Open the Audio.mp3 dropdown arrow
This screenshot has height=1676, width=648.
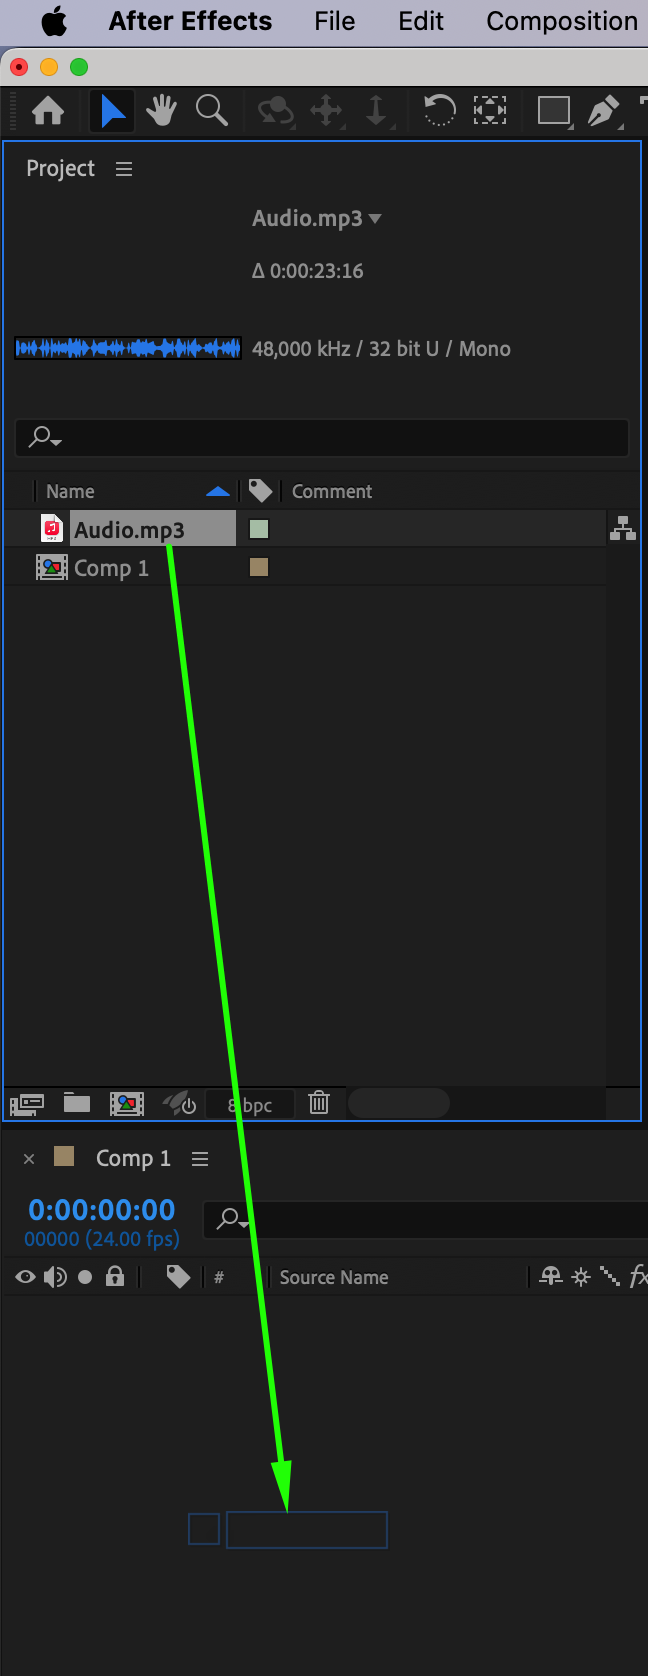[375, 218]
